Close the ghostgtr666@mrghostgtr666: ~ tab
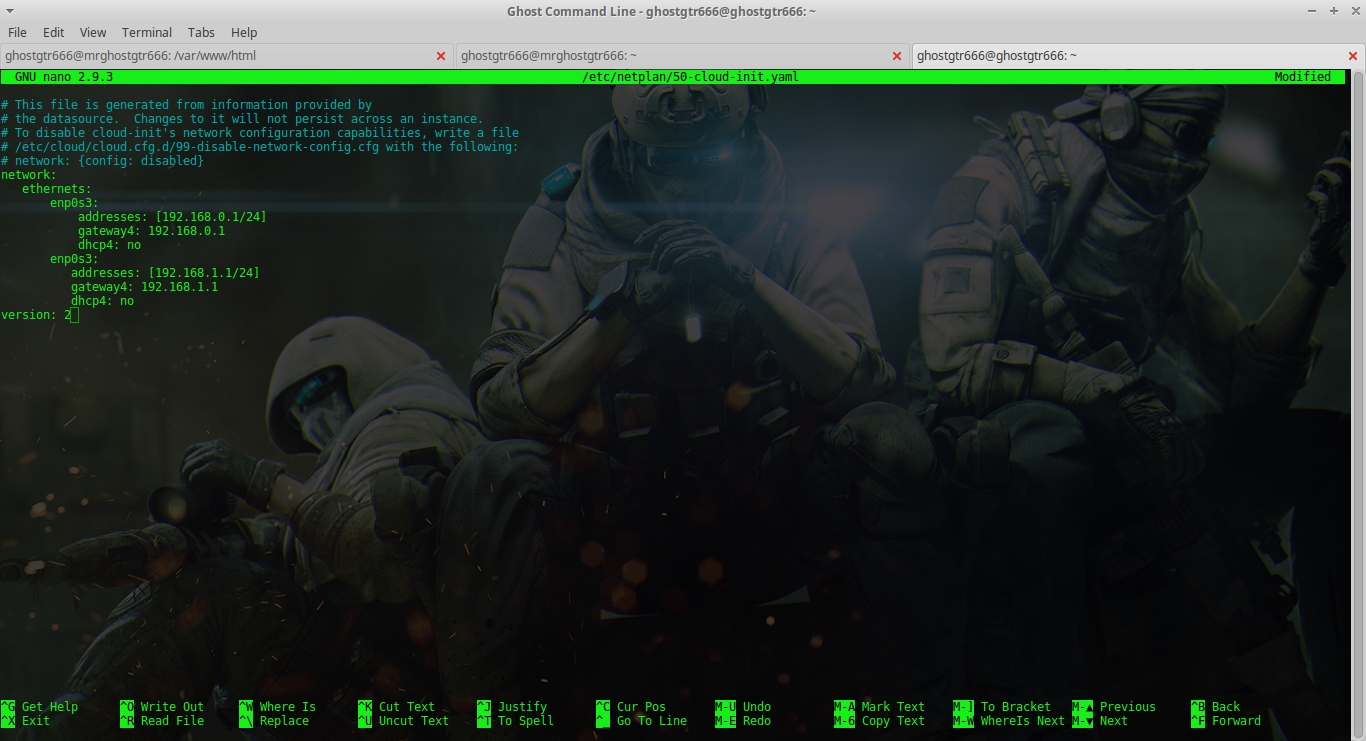The image size is (1366, 741). point(897,56)
